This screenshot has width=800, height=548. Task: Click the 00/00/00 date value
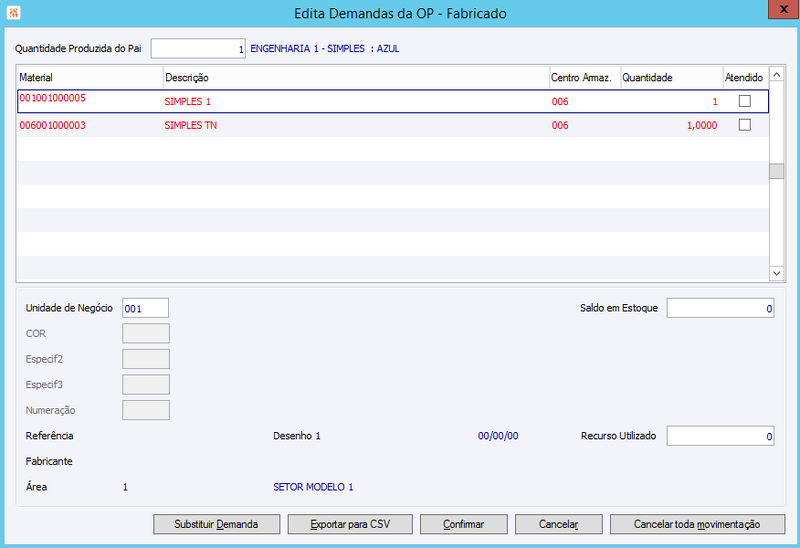(498, 436)
